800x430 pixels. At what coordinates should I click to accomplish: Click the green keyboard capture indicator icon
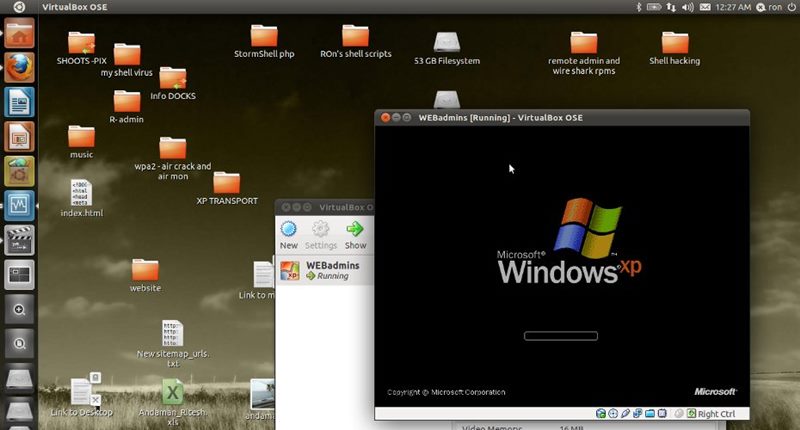pyautogui.click(x=691, y=414)
